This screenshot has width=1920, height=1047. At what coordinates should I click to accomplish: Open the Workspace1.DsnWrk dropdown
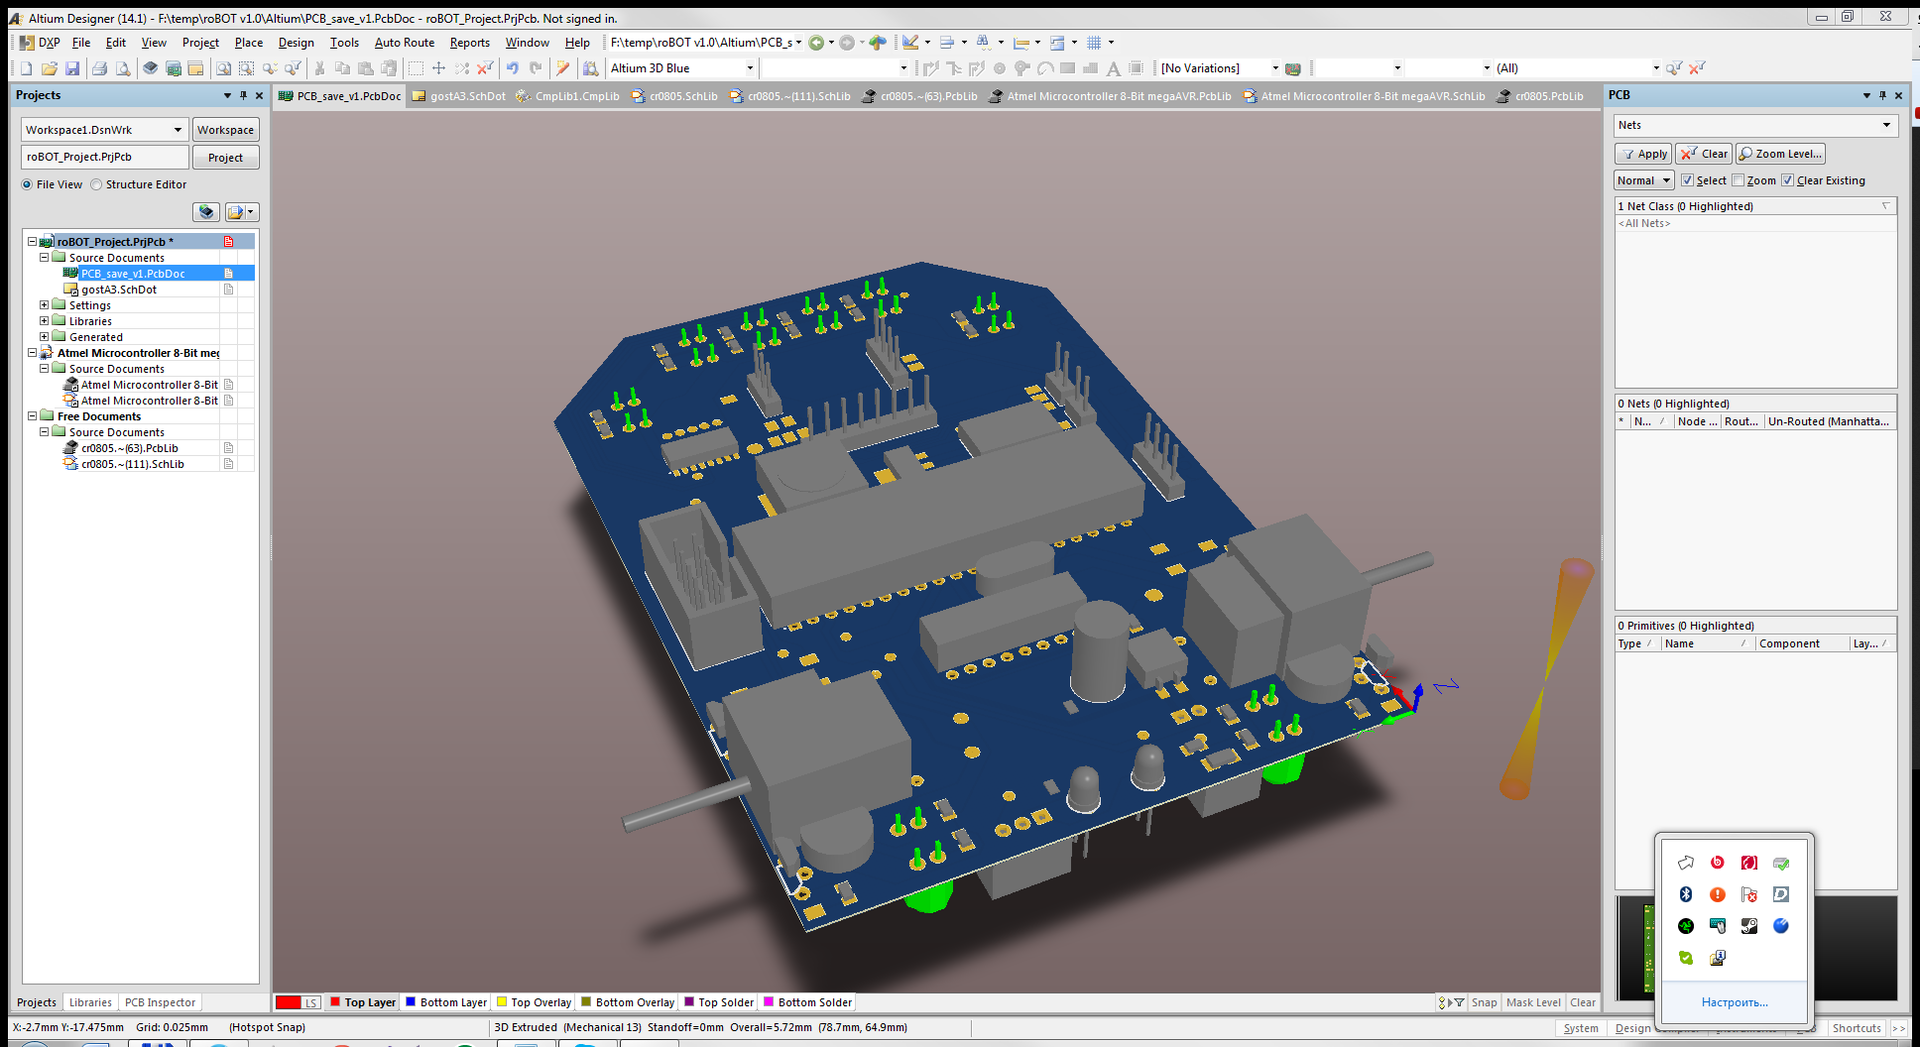pos(178,129)
